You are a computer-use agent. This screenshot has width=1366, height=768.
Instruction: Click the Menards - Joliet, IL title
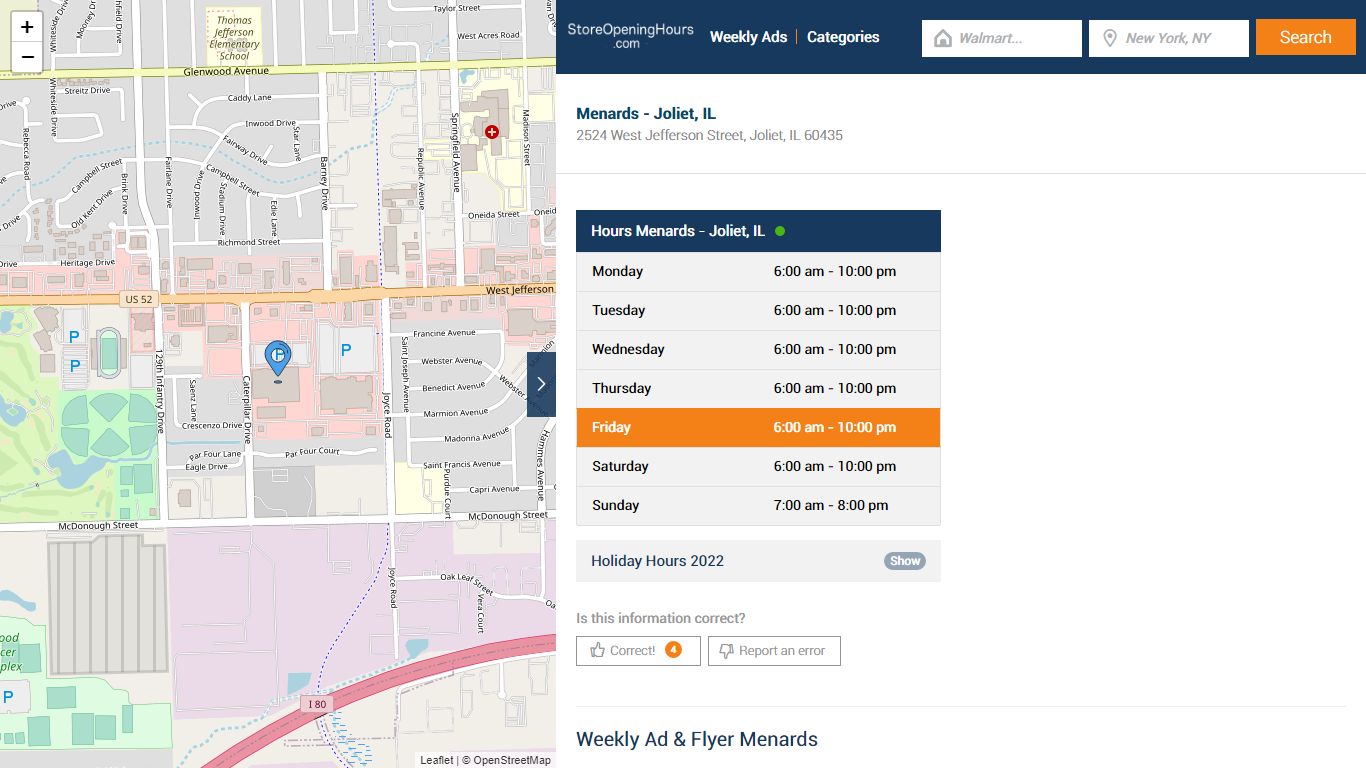(x=646, y=114)
